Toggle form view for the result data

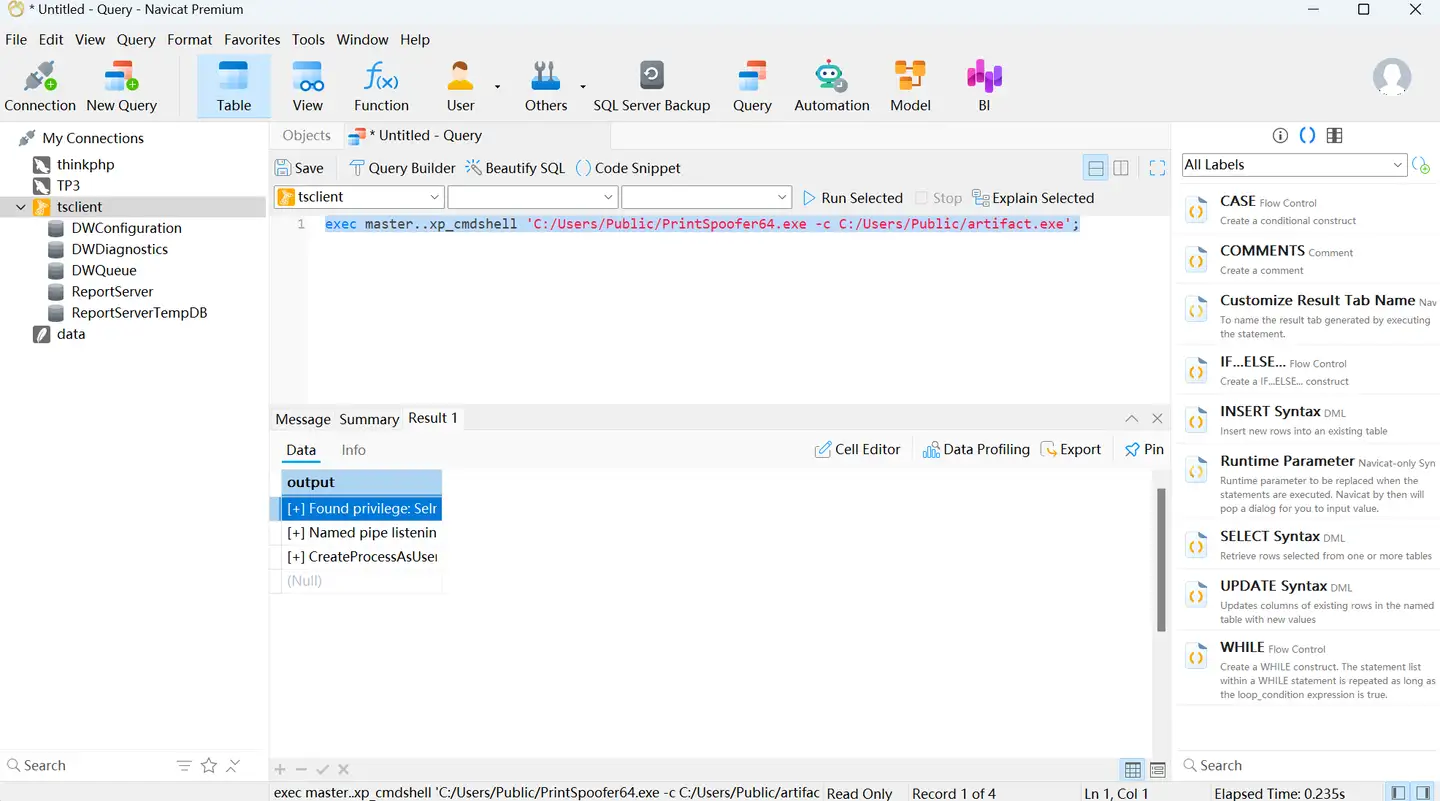pyautogui.click(x=1158, y=770)
